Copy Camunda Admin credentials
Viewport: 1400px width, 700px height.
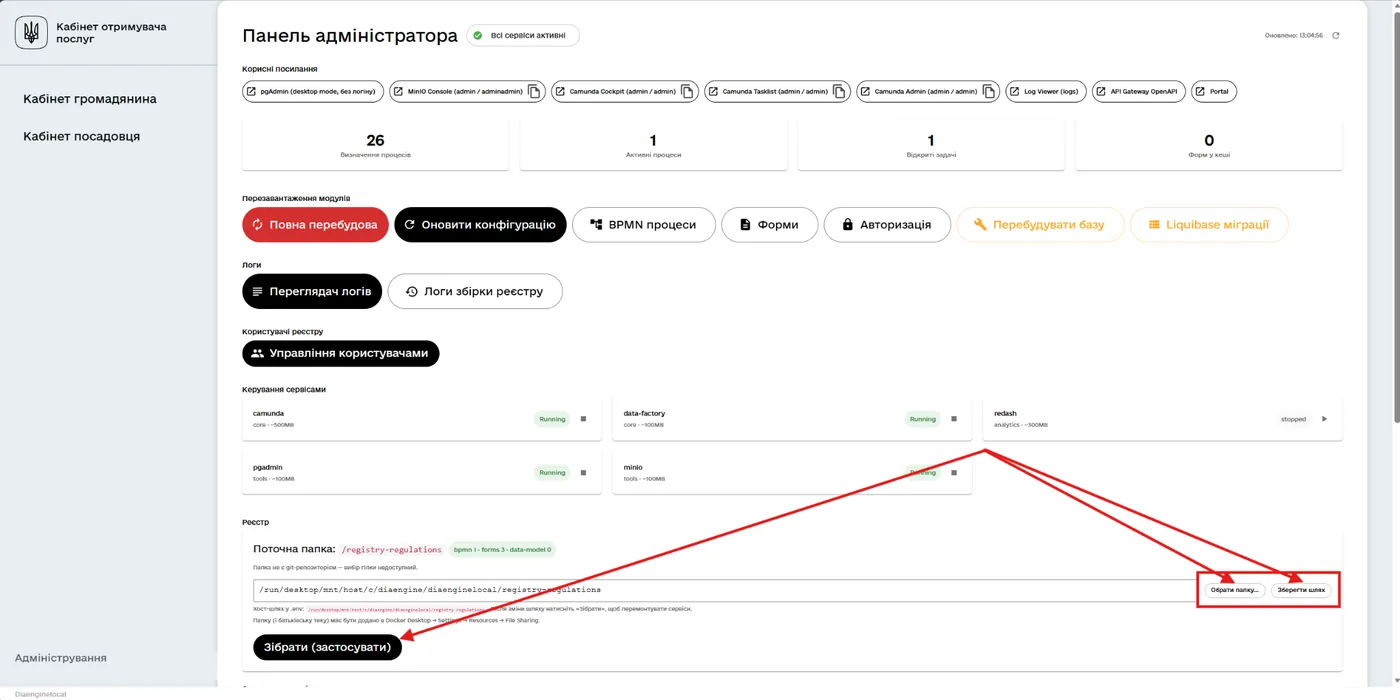click(988, 92)
